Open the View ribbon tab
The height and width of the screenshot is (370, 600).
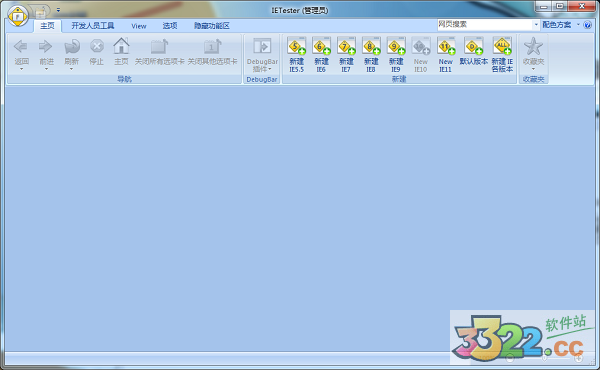[x=139, y=26]
